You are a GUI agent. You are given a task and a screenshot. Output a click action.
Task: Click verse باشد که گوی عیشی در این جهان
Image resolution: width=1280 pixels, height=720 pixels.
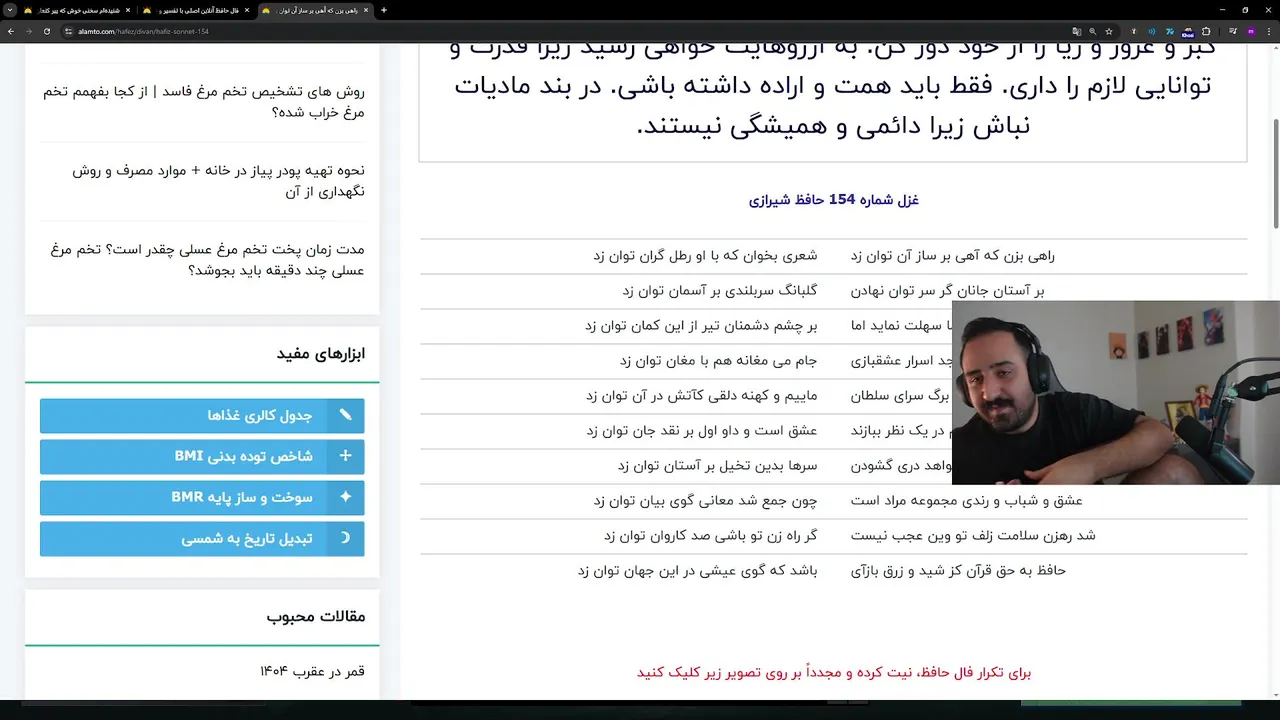697,571
